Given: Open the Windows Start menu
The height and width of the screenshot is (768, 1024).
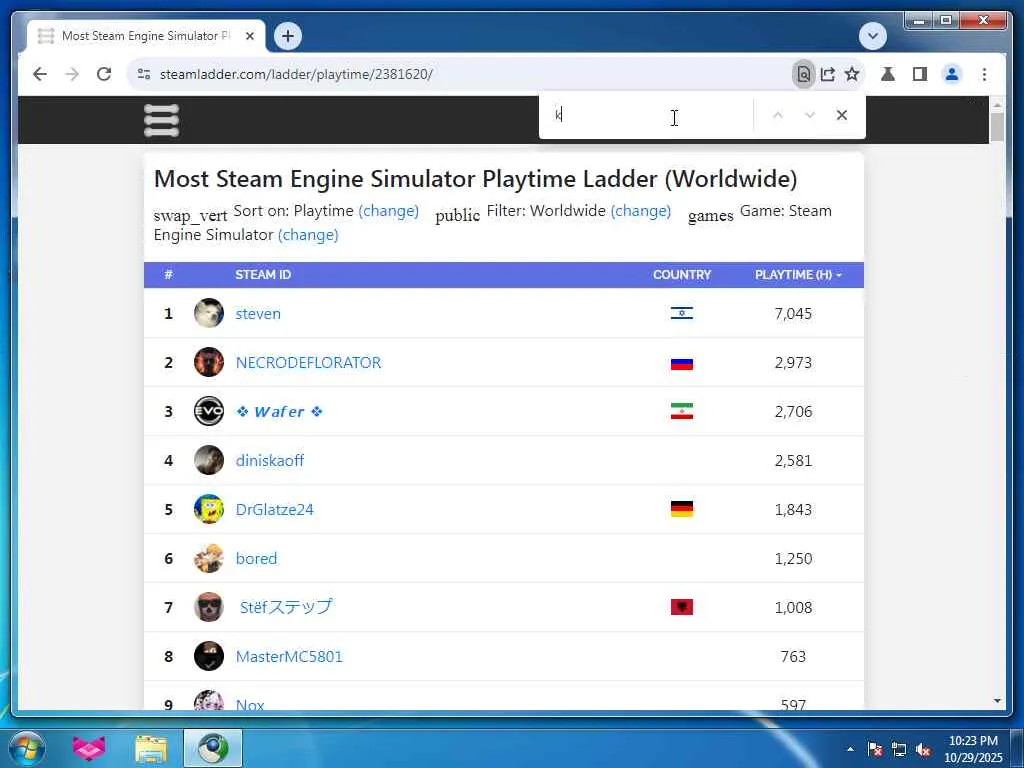Looking at the screenshot, I should pos(27,748).
